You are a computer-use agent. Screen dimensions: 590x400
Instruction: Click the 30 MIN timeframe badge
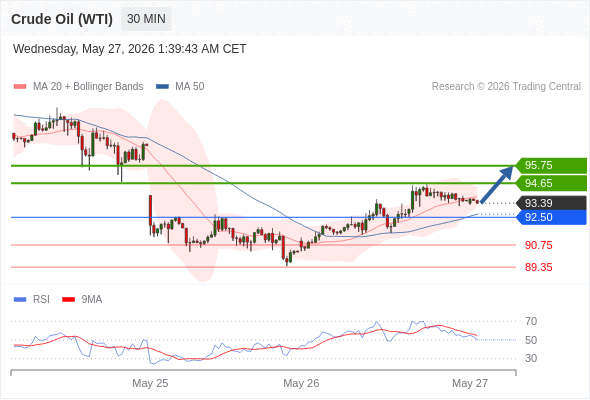(x=146, y=19)
